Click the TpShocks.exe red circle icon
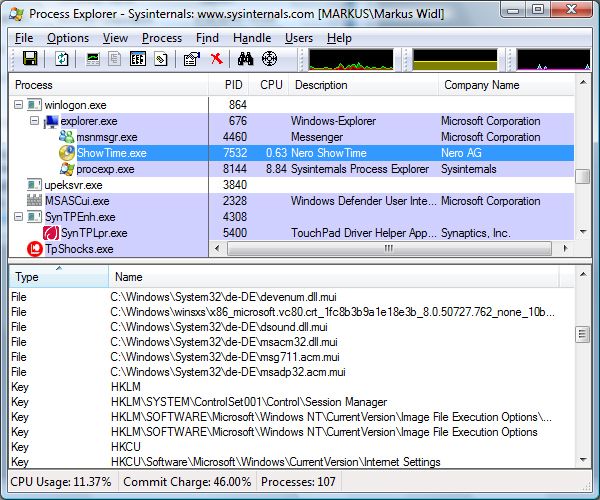 point(35,249)
